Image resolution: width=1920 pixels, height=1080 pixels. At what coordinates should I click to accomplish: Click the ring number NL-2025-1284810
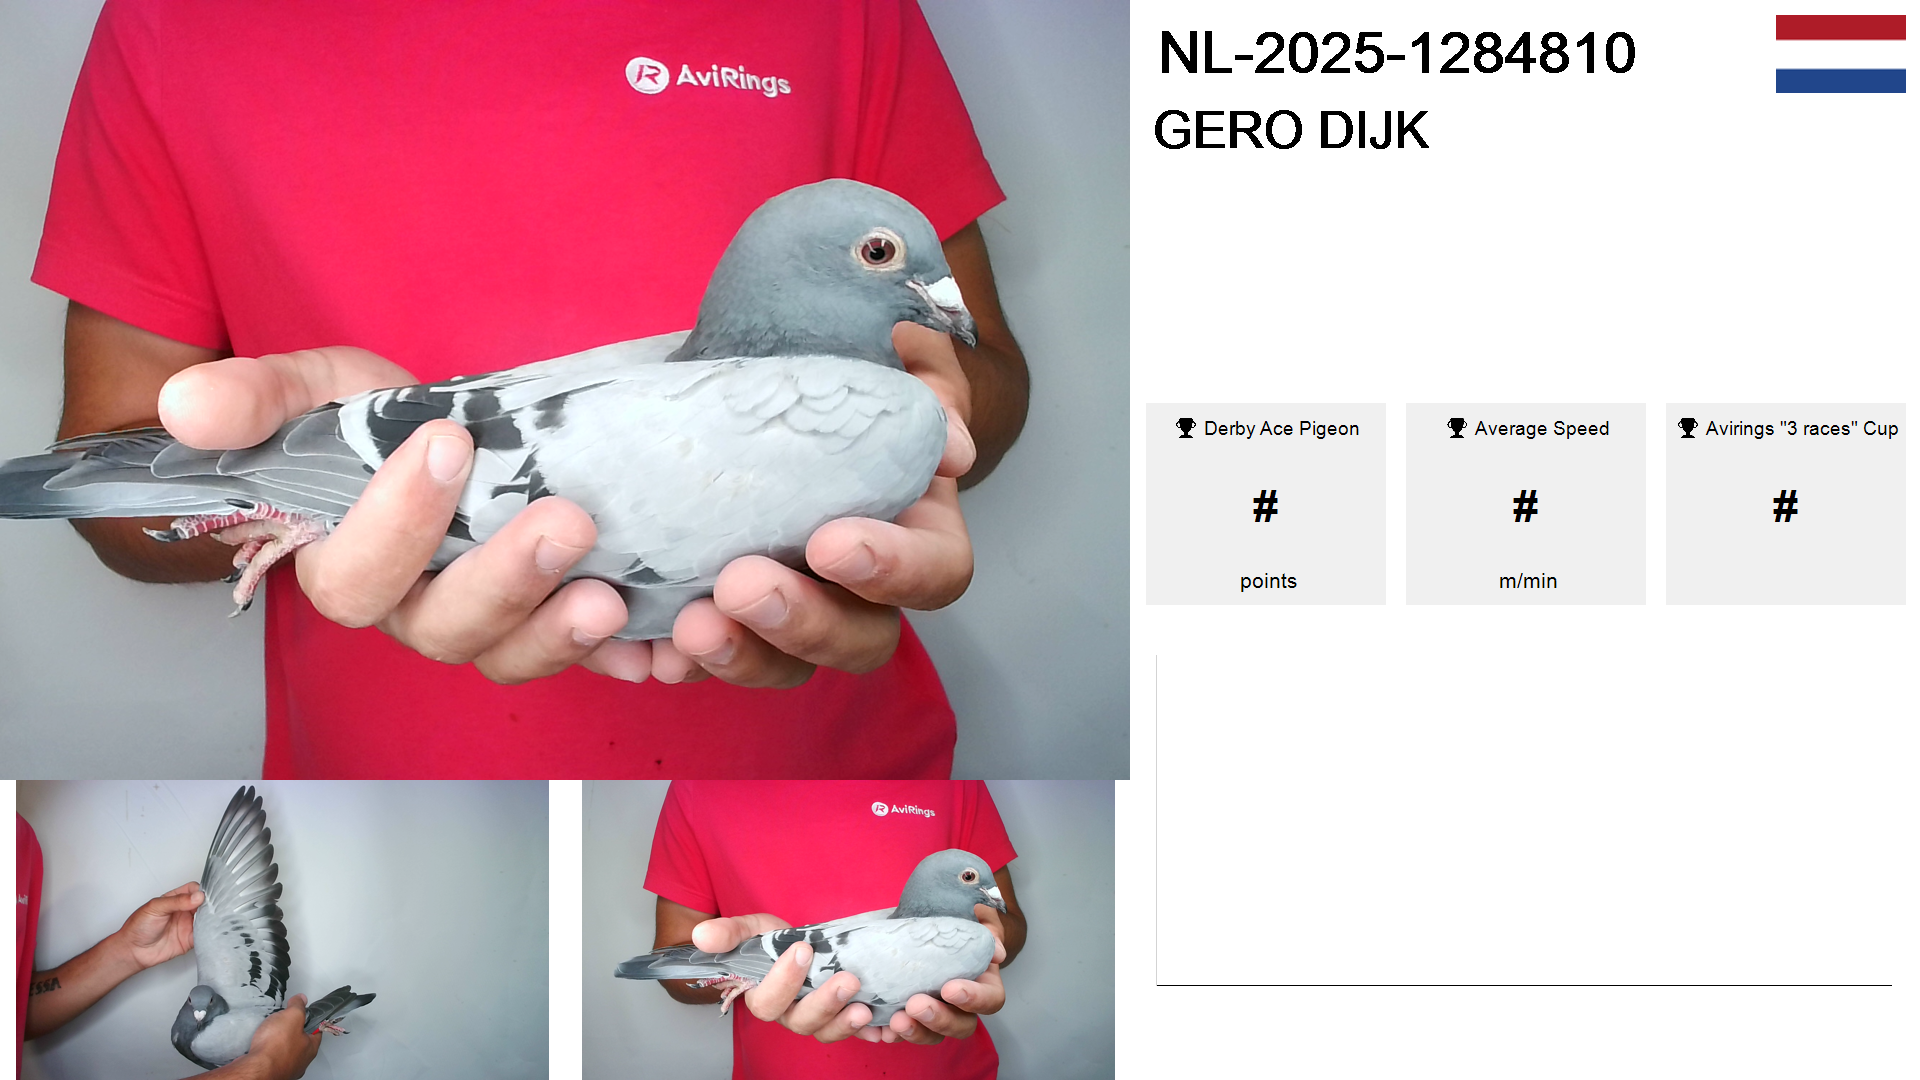pyautogui.click(x=1397, y=53)
